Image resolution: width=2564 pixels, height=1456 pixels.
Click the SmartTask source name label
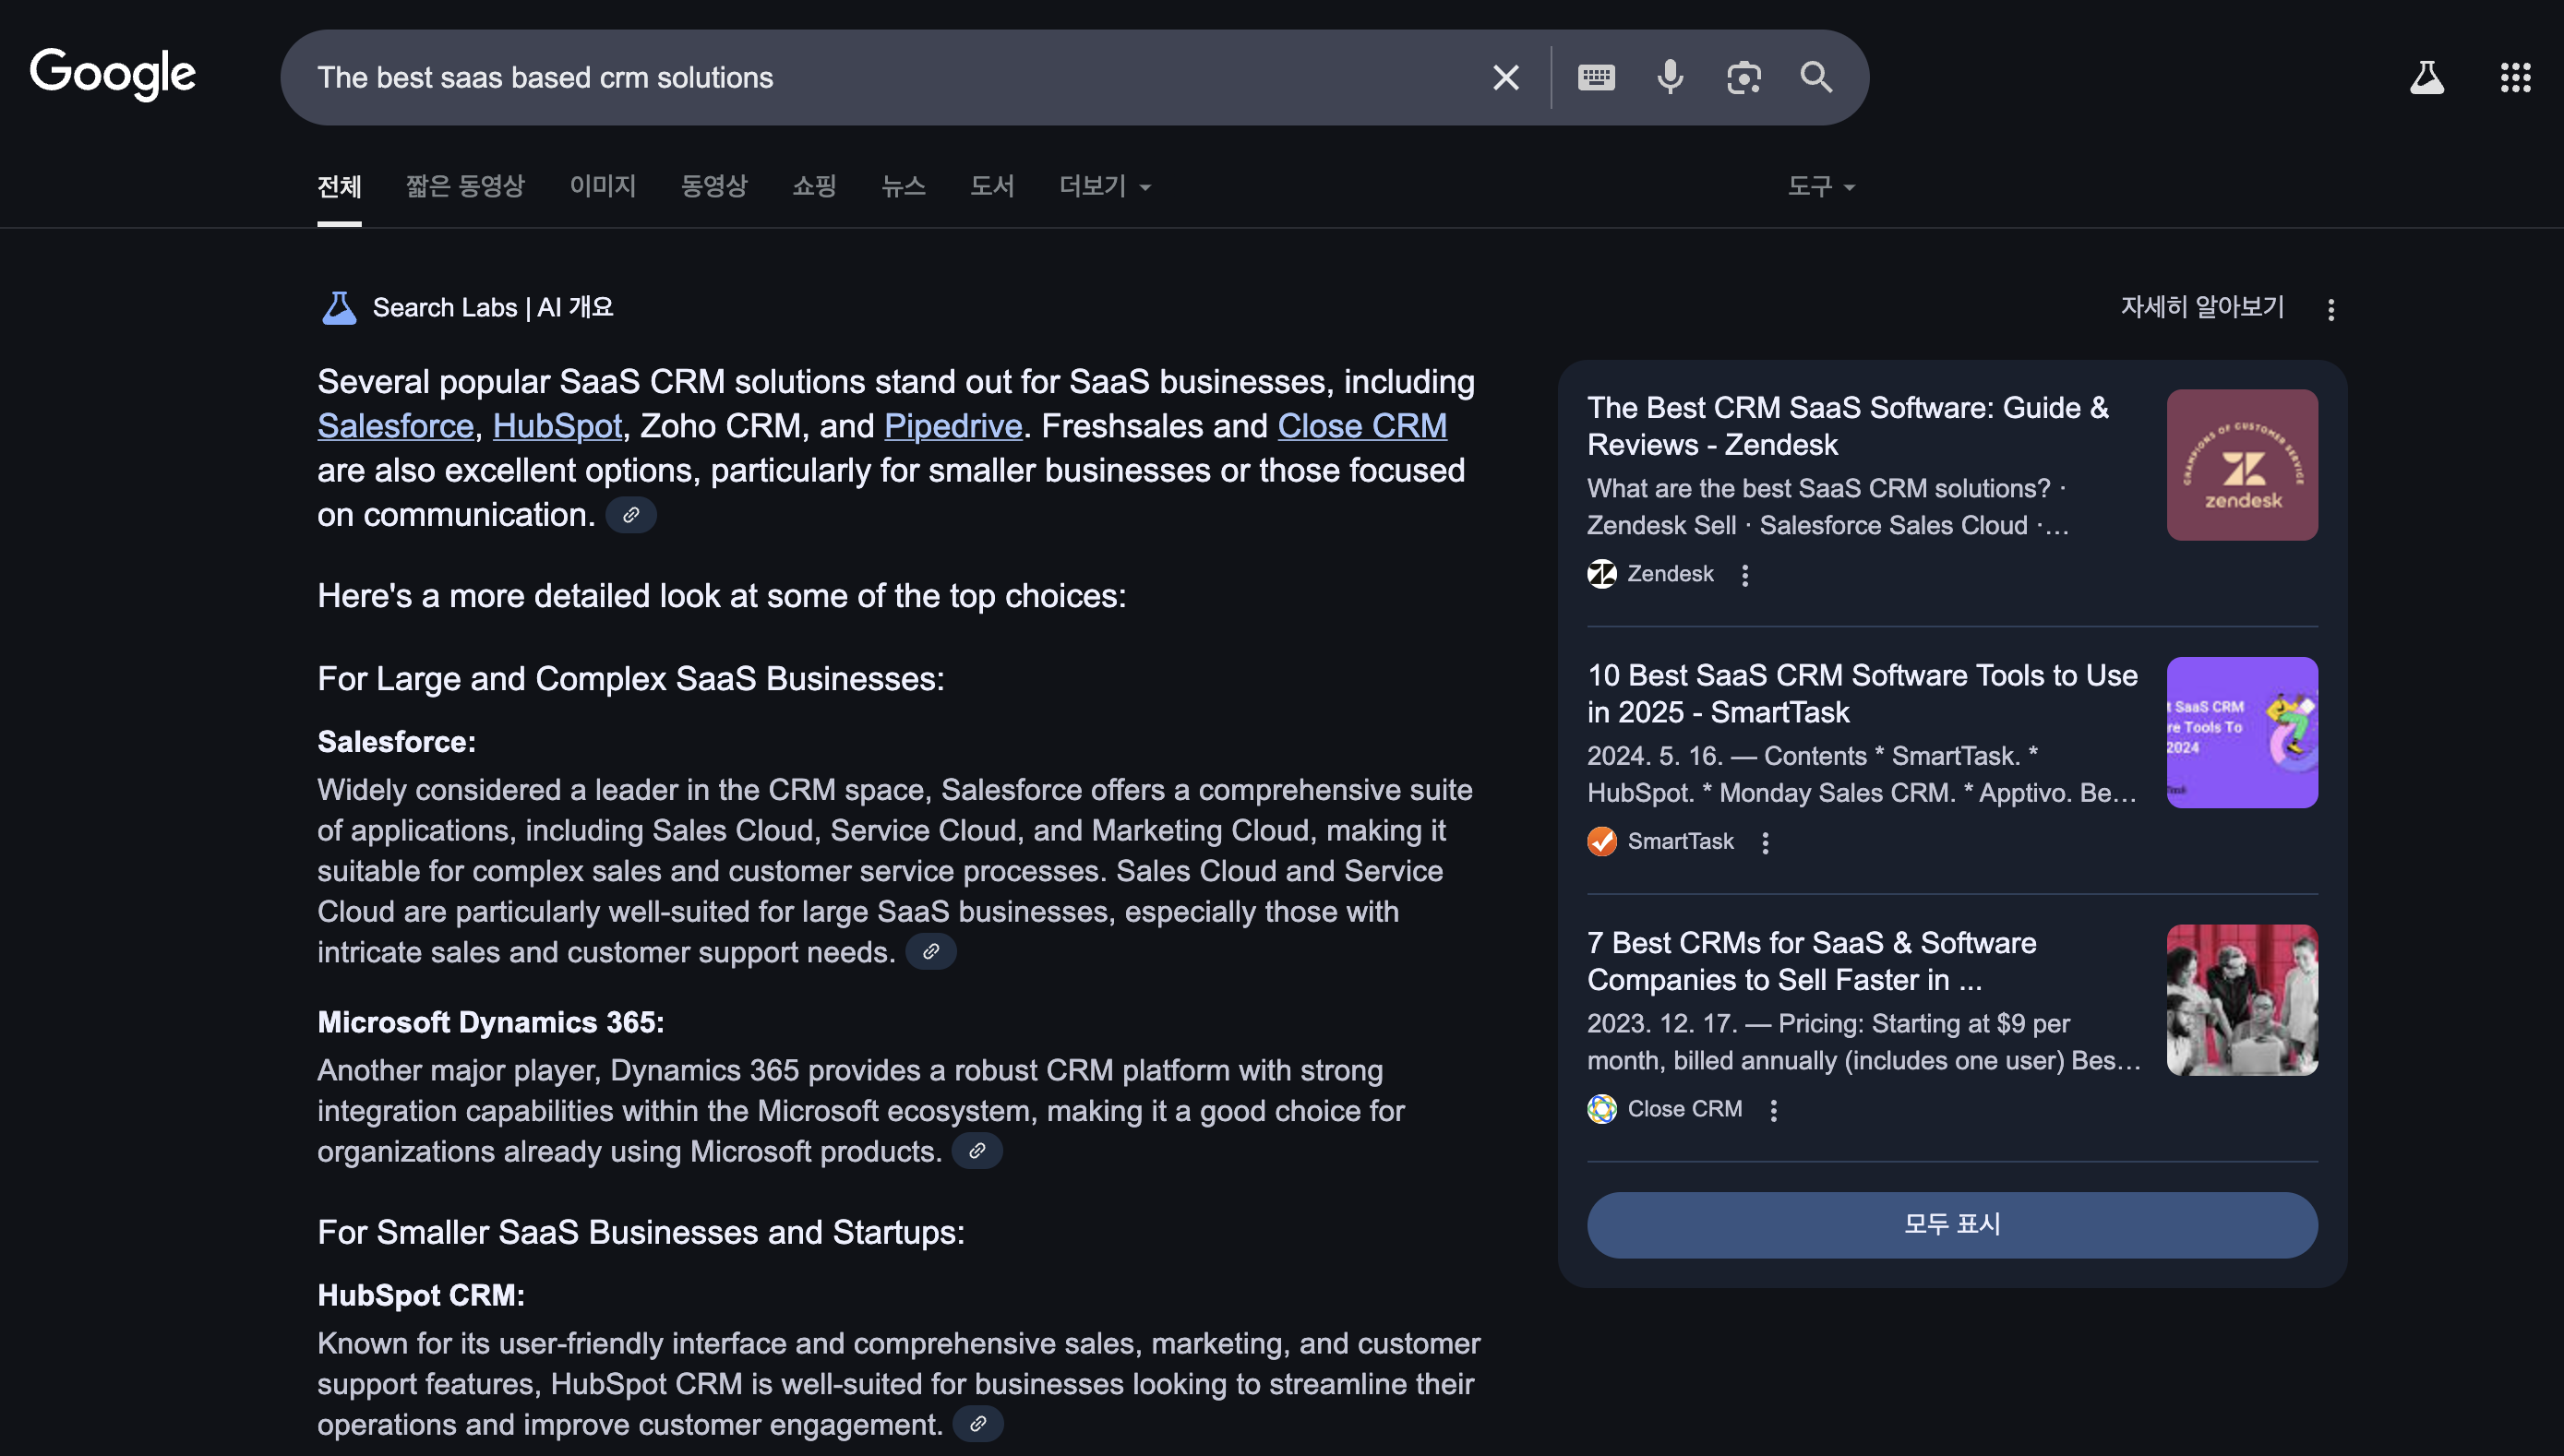(x=1680, y=842)
